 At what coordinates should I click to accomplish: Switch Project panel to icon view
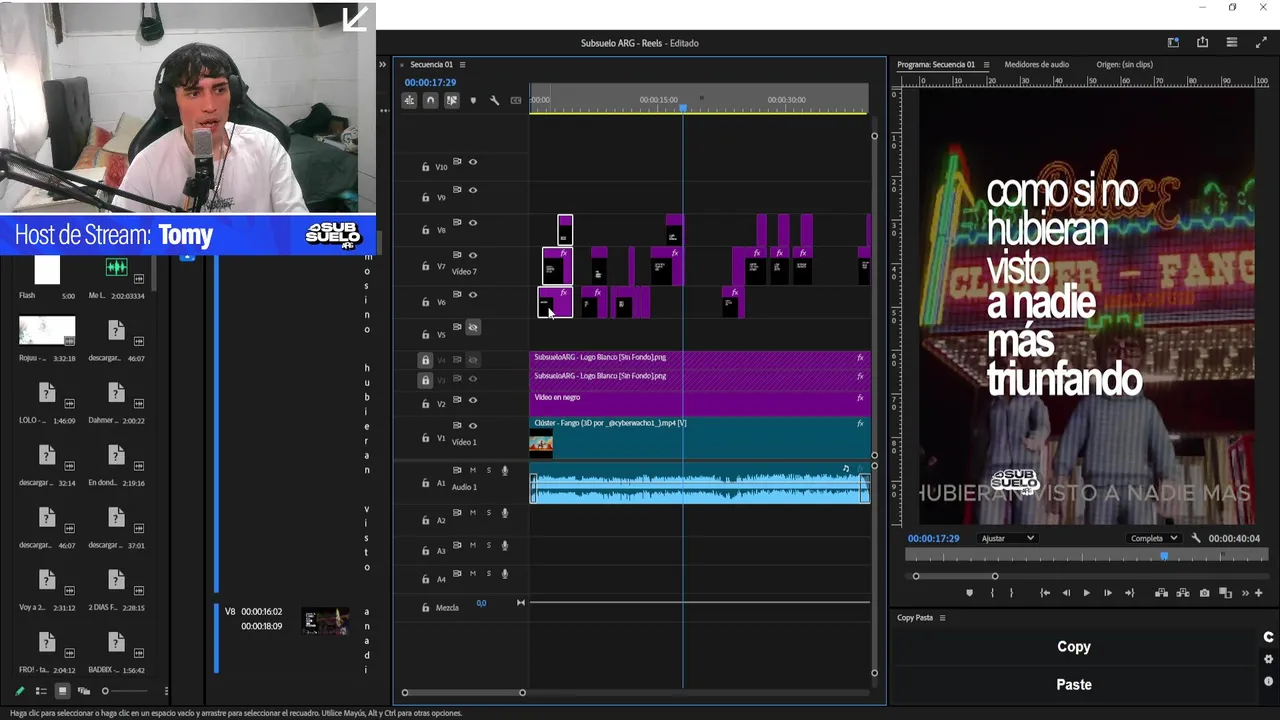[x=62, y=691]
